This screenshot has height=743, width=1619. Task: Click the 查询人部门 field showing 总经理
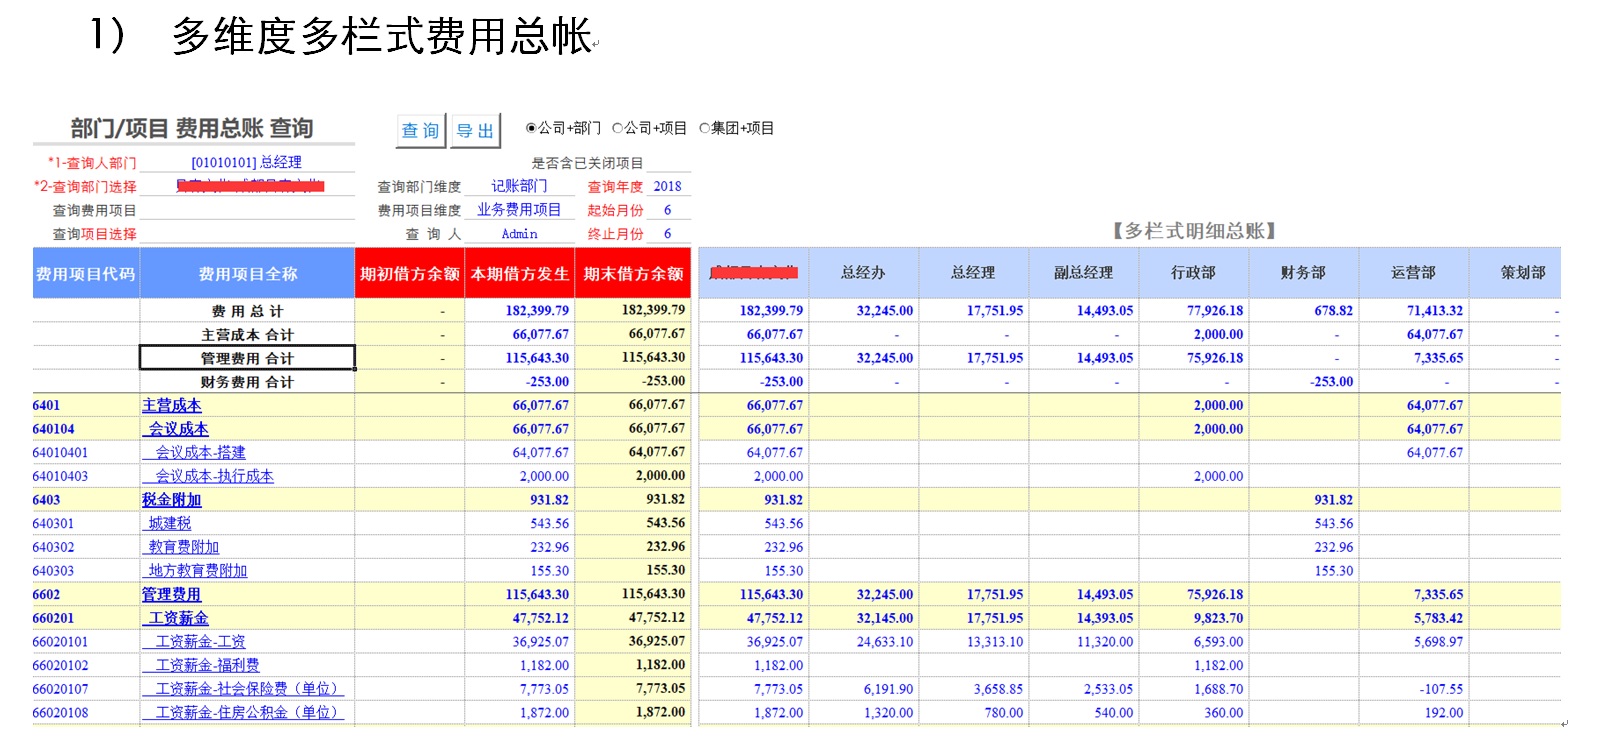246,162
